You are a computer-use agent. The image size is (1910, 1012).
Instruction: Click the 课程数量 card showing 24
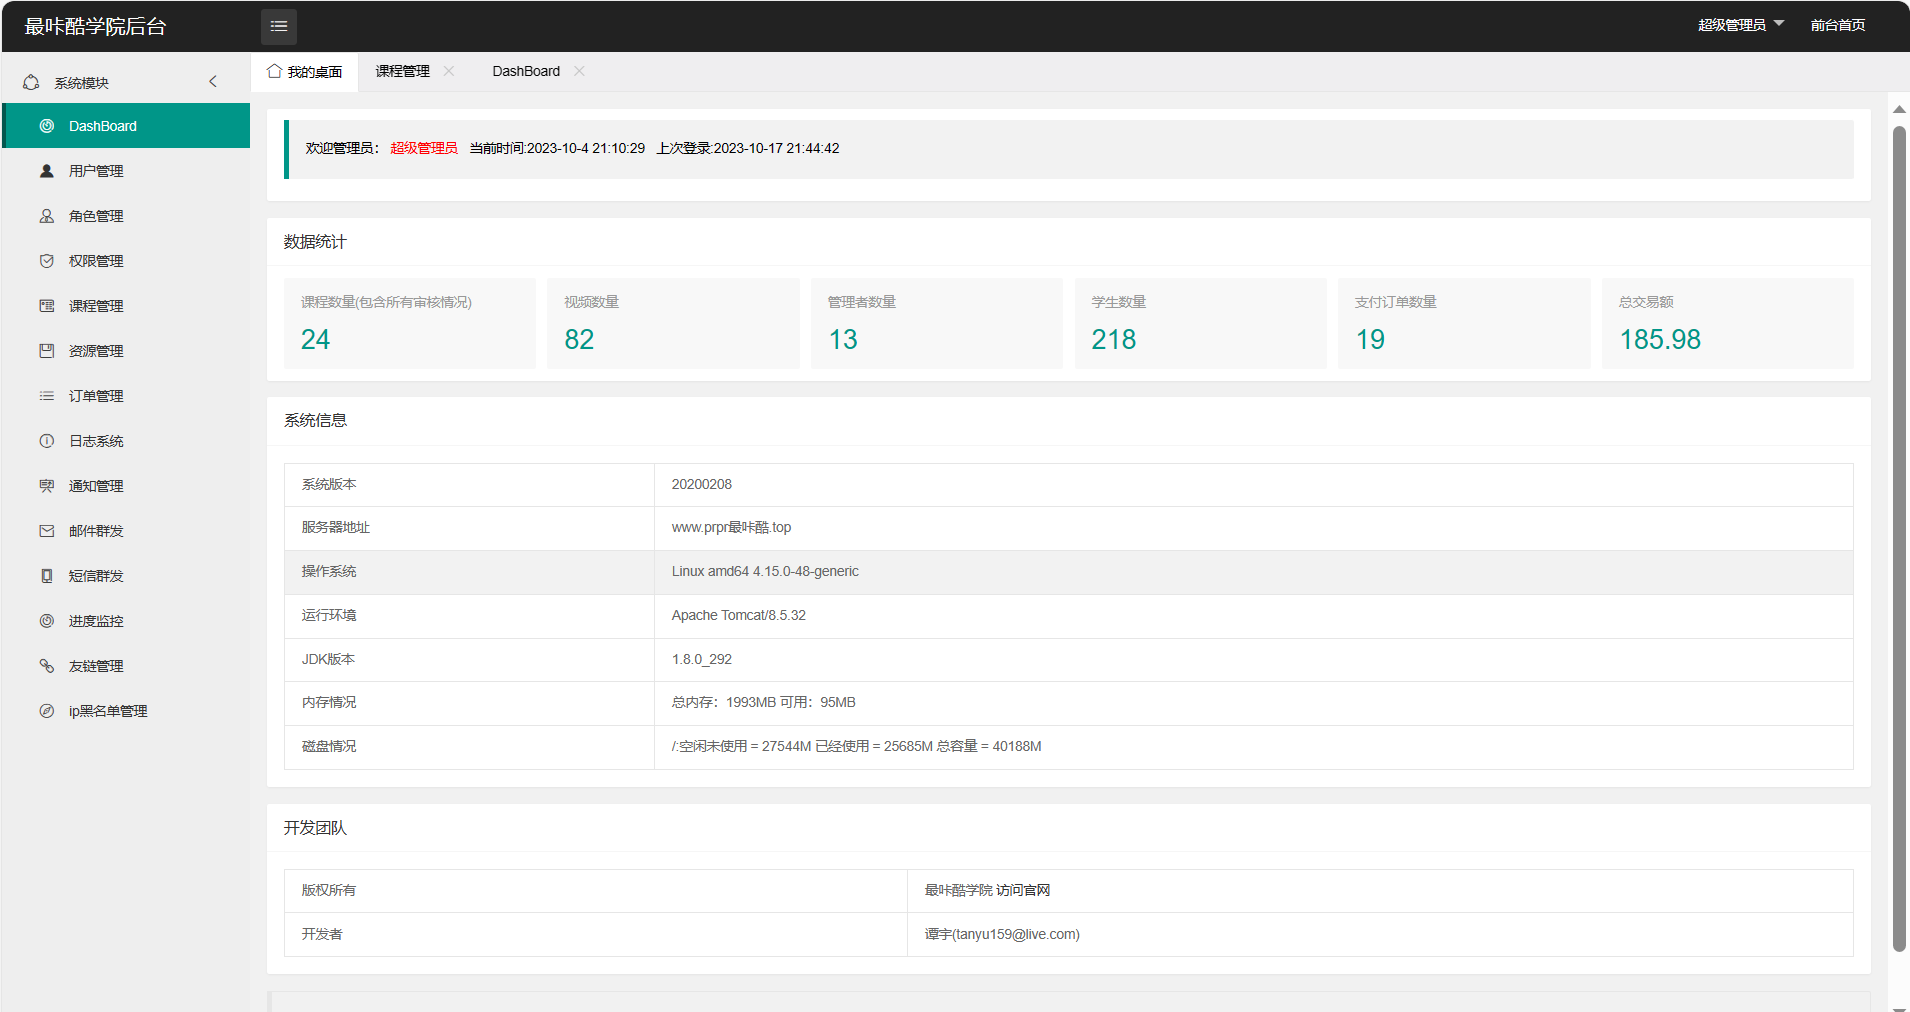pyautogui.click(x=410, y=324)
